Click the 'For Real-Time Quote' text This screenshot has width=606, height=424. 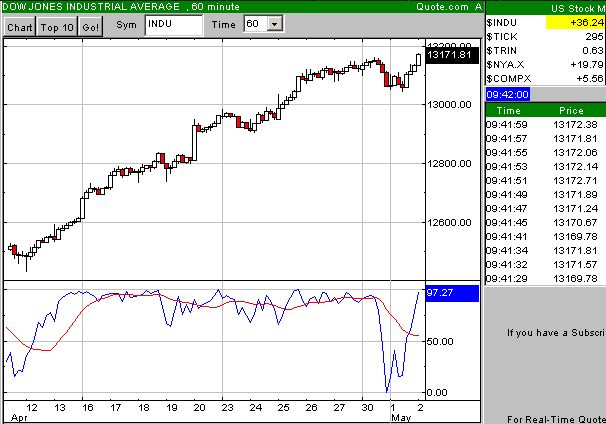pyautogui.click(x=556, y=419)
